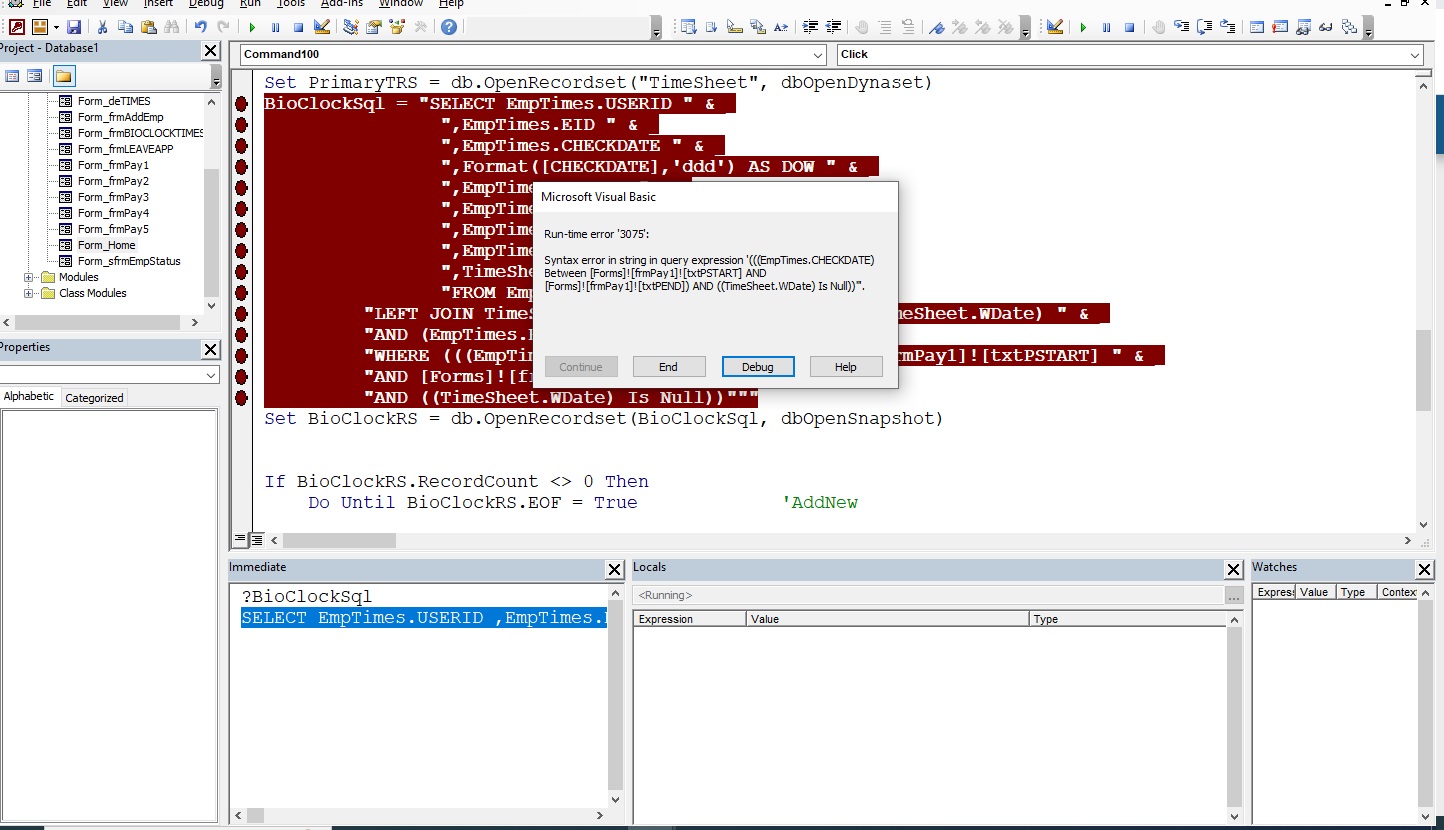
Task: Toggle Bookmark with the blue flag icon
Action: tap(937, 27)
